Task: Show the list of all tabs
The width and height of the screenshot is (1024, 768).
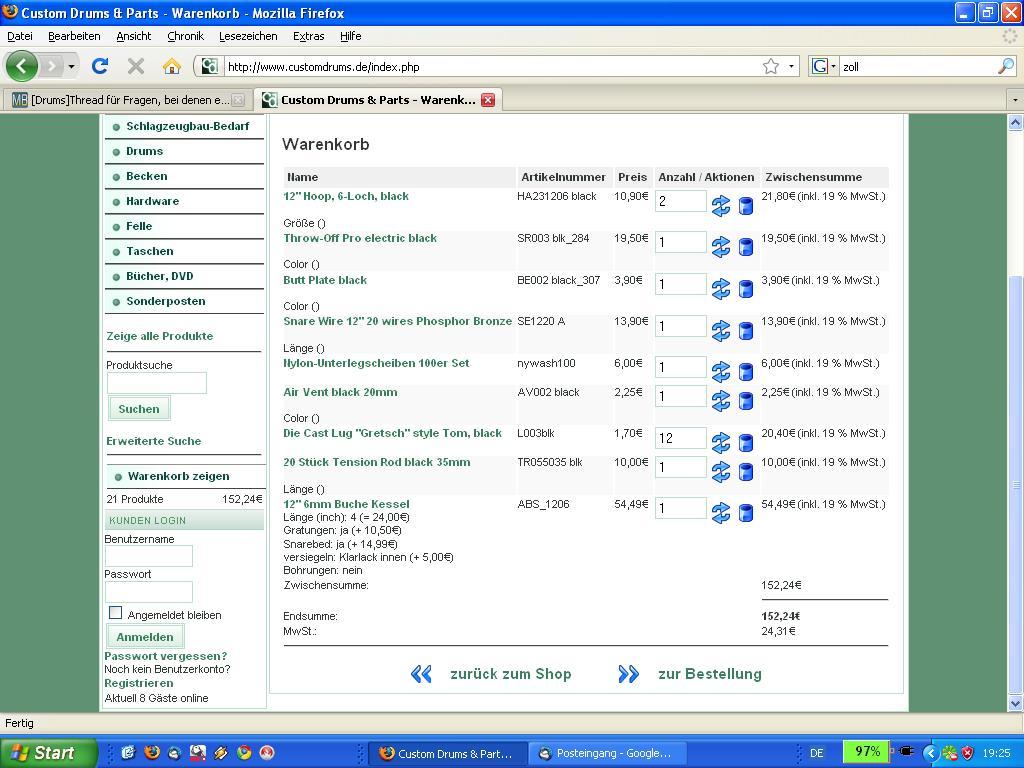Action: (x=1015, y=100)
